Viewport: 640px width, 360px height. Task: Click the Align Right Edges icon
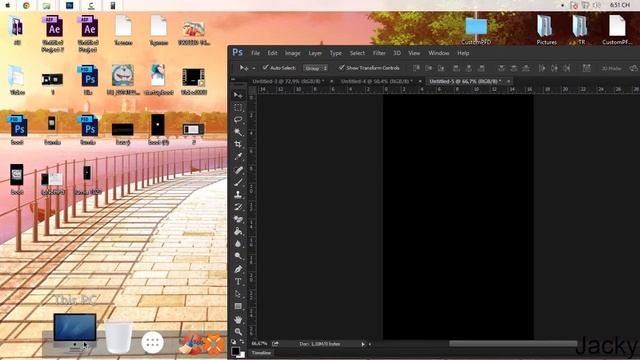coord(481,68)
